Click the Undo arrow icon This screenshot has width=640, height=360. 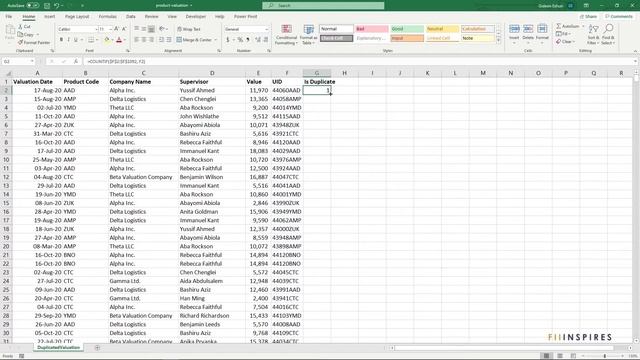[57, 6]
